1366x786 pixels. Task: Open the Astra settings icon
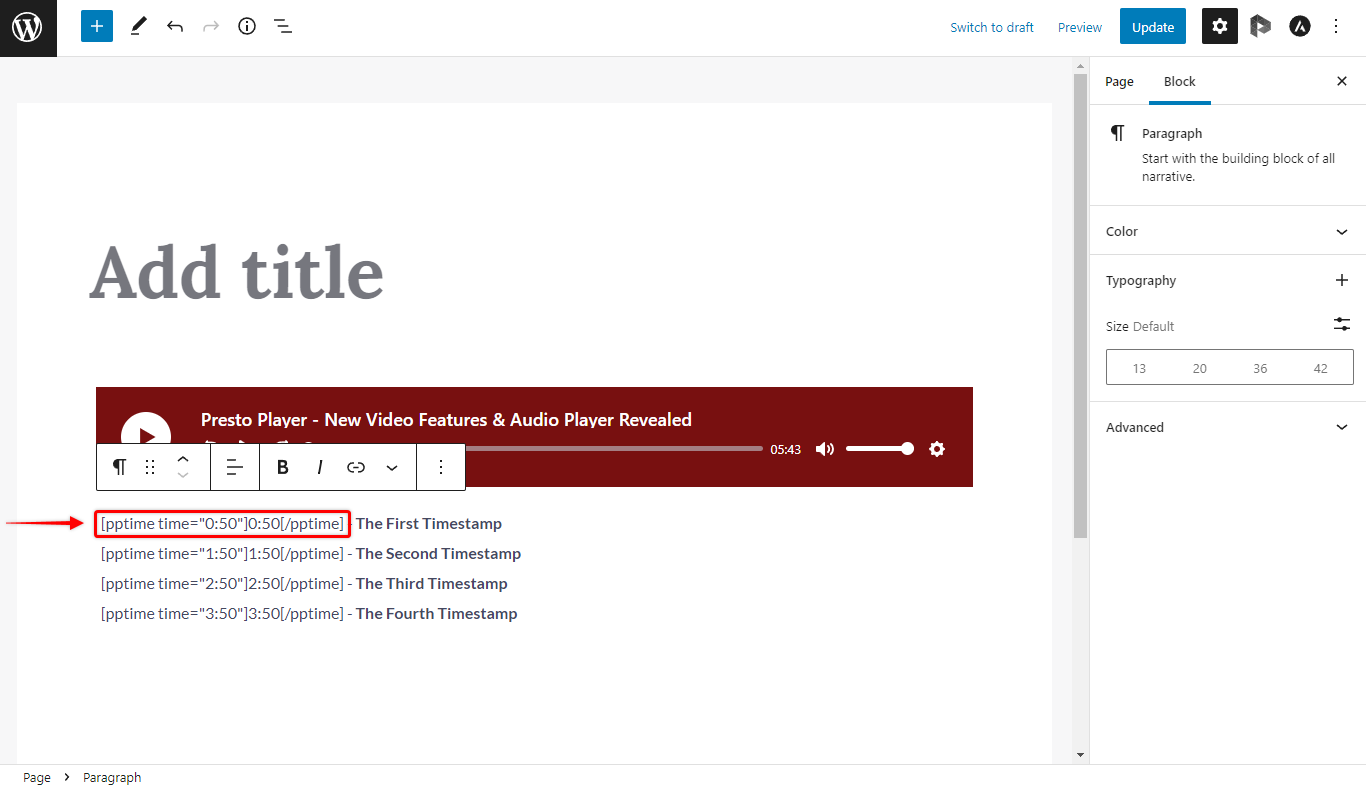pos(1300,27)
